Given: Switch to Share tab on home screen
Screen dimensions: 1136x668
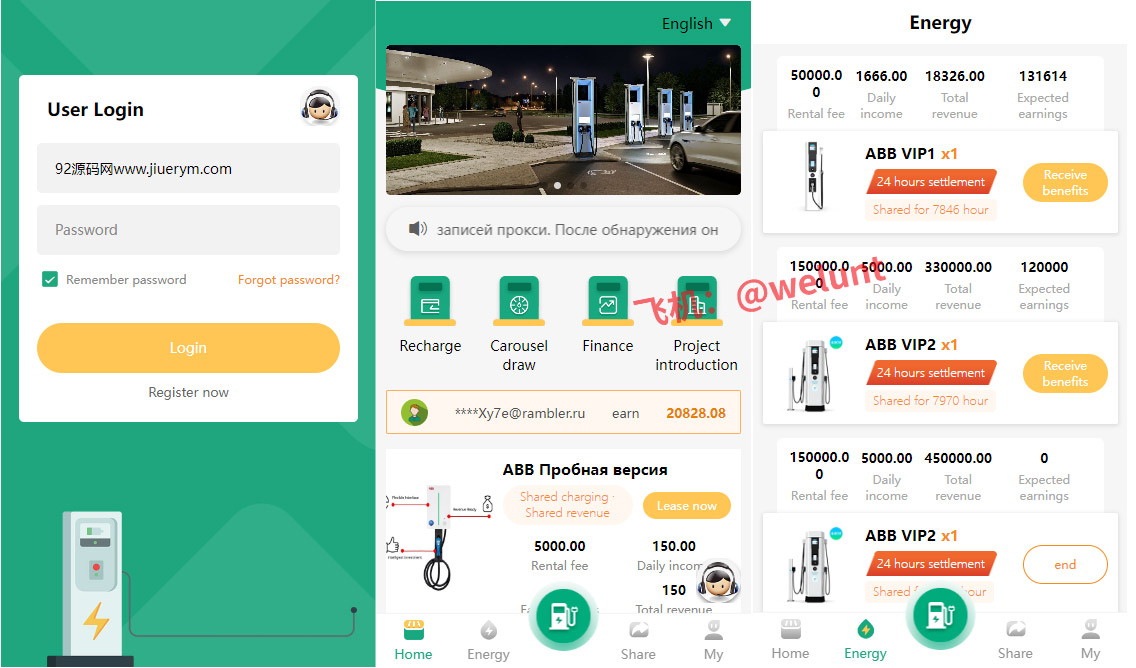Looking at the screenshot, I should coord(638,640).
